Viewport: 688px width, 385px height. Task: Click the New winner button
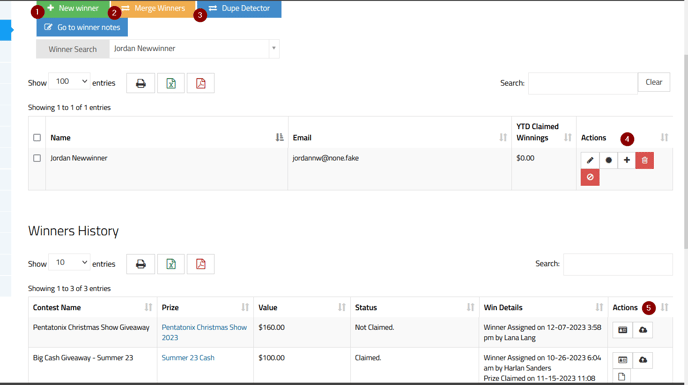pos(73,8)
